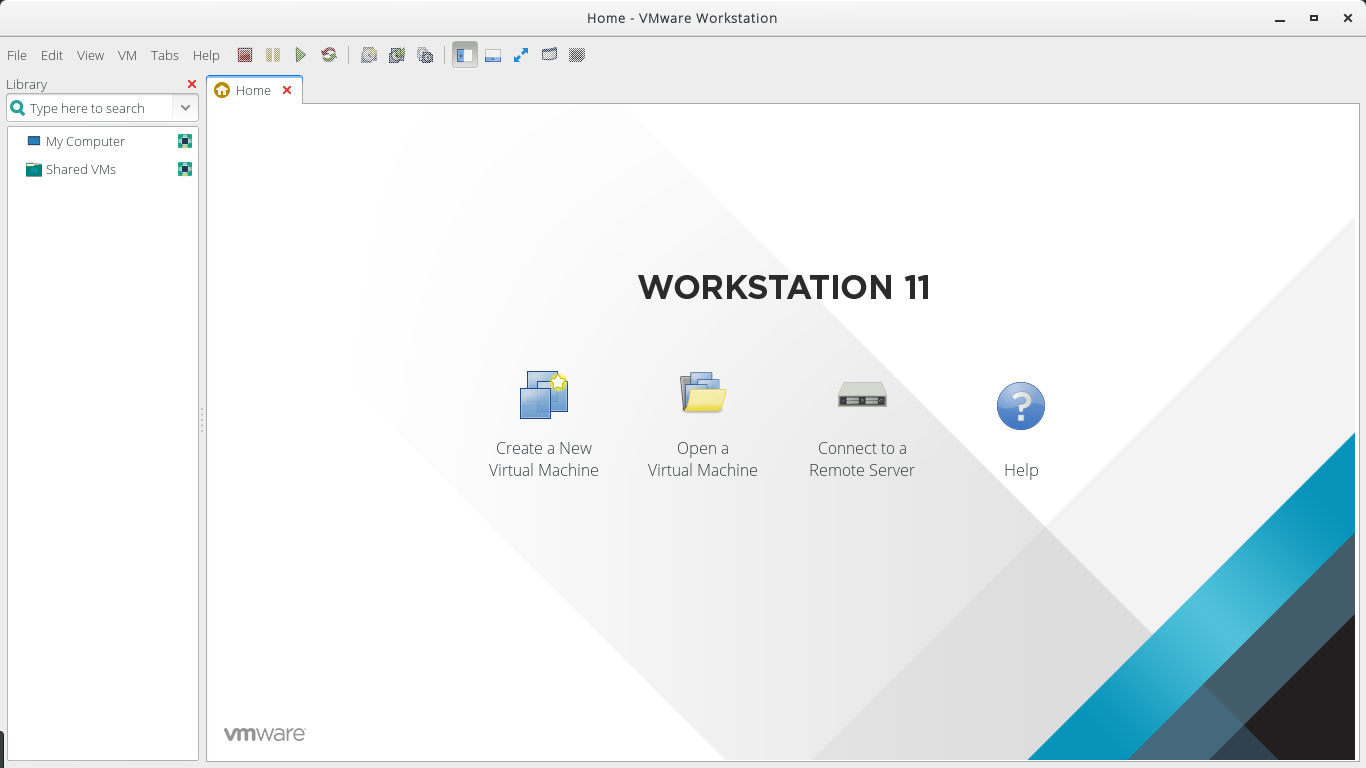The height and width of the screenshot is (768, 1366).
Task: Open the Snapshot Manager toolbar icon
Action: coord(425,55)
